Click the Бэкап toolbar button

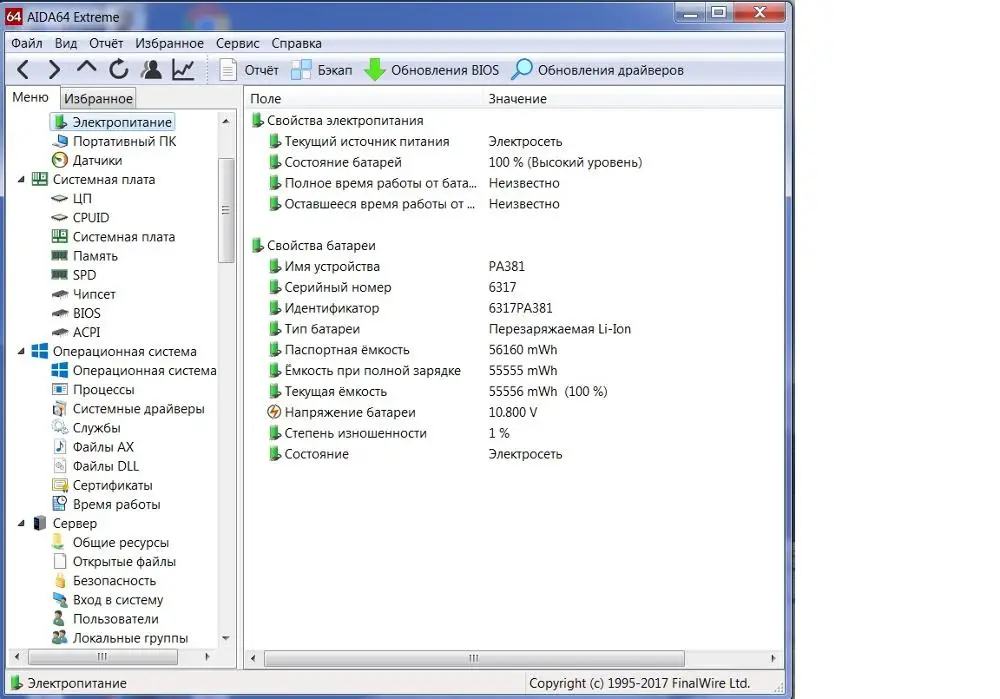coord(322,70)
